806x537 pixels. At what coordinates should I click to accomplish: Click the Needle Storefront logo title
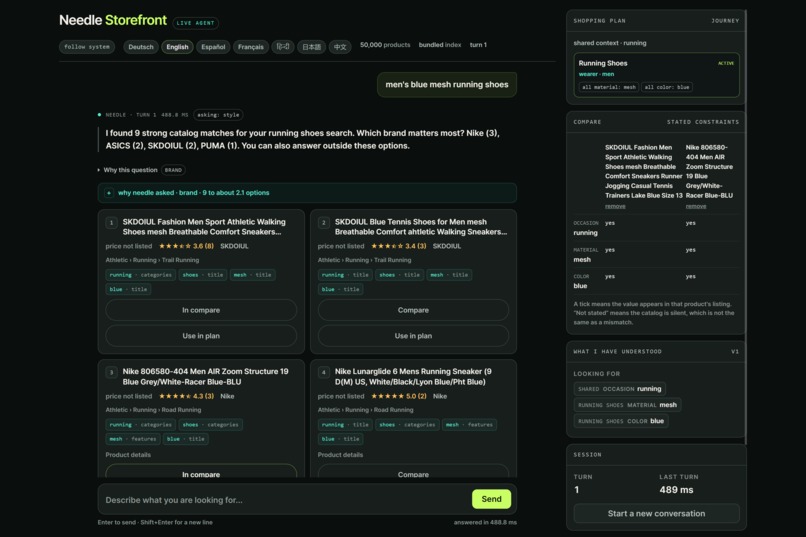(113, 21)
